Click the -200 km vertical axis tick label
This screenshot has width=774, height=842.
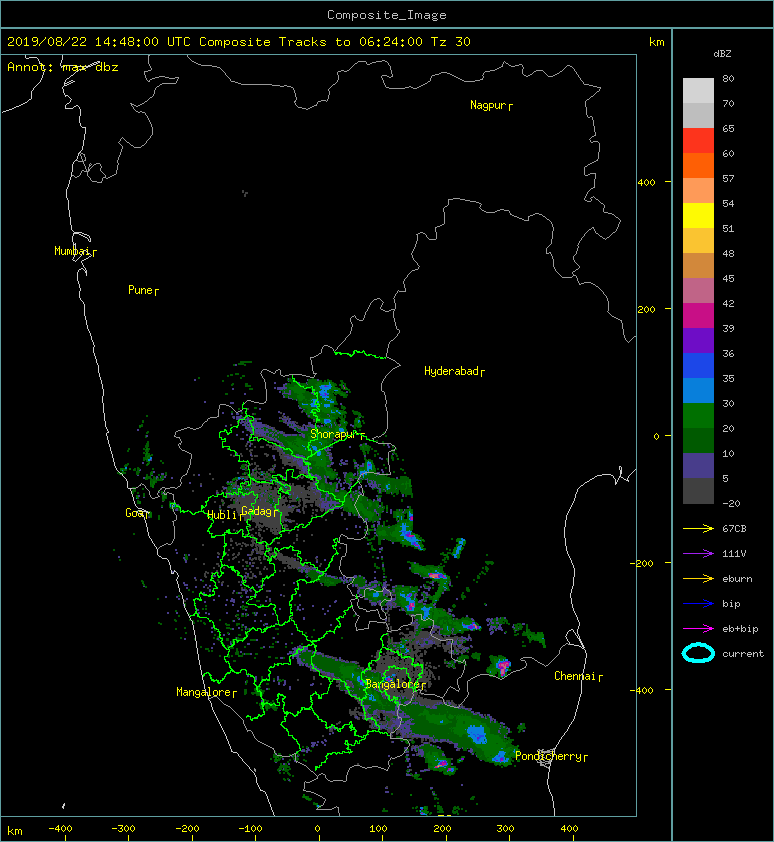click(643, 563)
